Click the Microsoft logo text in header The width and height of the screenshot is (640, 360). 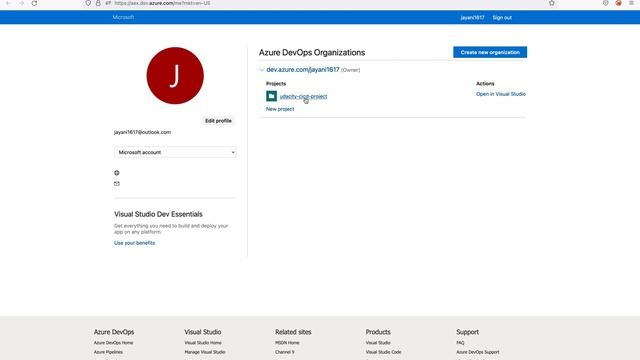(123, 17)
